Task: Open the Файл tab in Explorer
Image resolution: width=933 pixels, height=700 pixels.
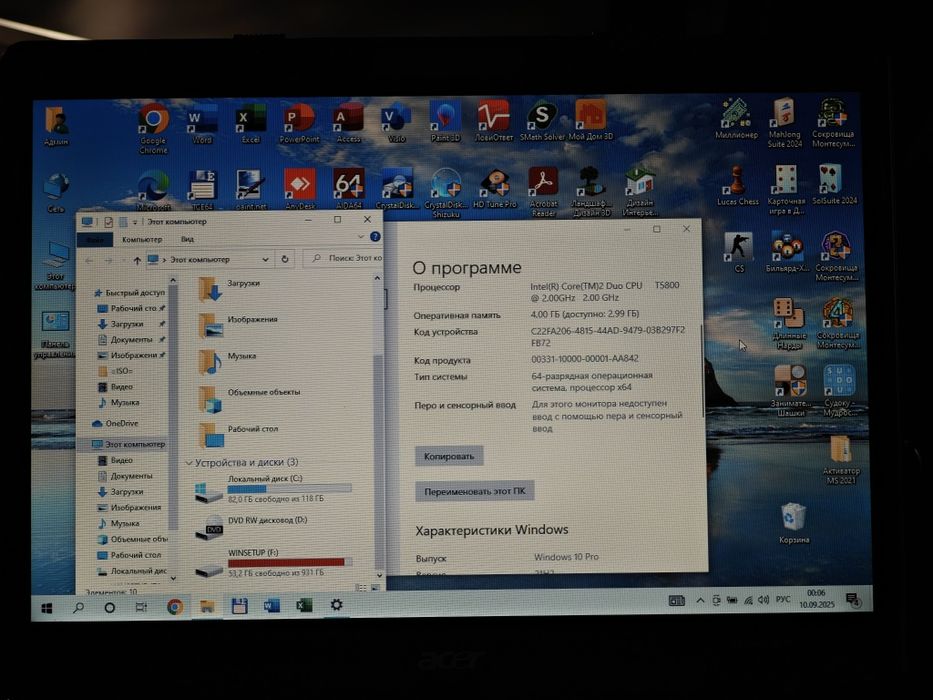Action: [95, 239]
